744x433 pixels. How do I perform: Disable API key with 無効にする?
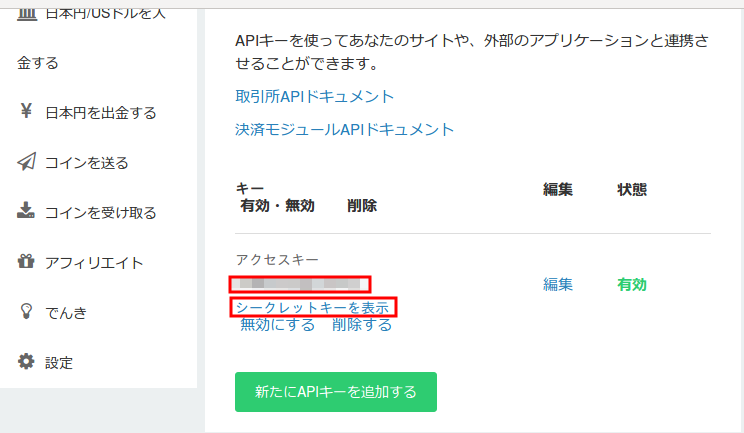coord(277,325)
